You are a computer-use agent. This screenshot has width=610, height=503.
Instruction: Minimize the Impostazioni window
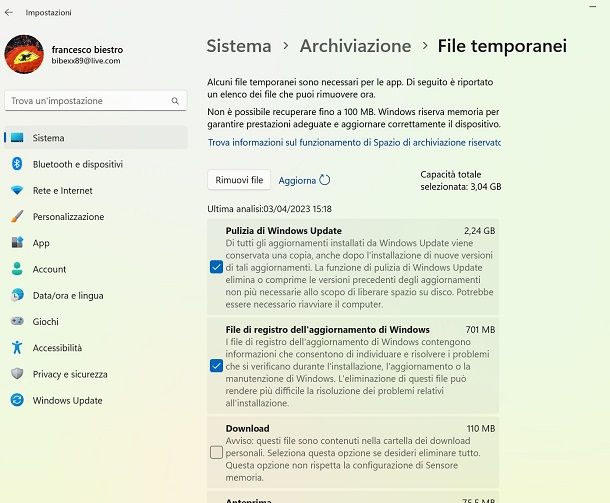[592, 7]
